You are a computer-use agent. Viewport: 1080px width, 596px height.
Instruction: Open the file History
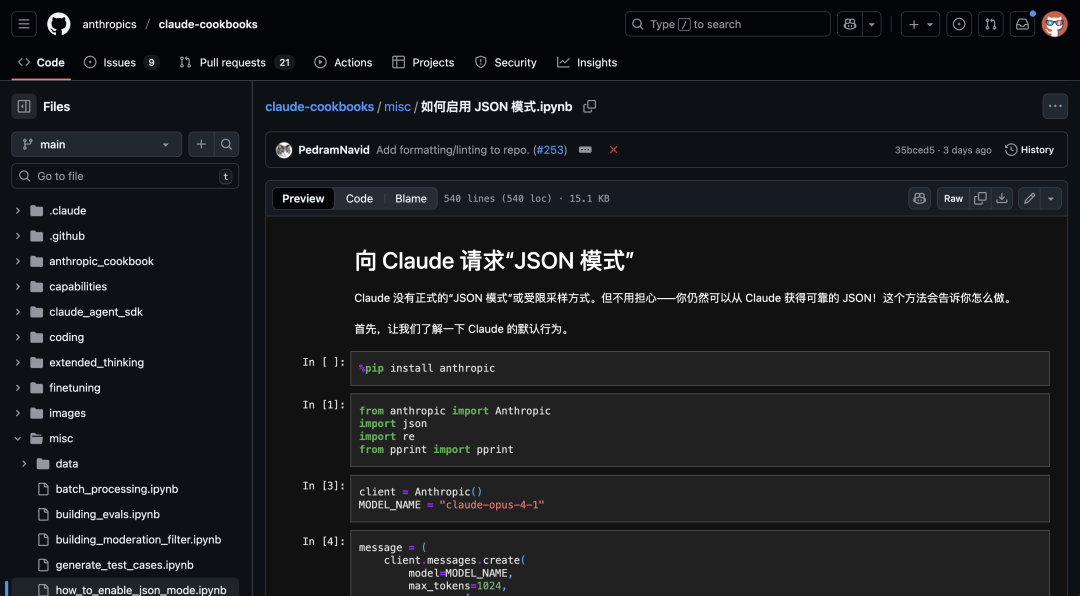1030,150
